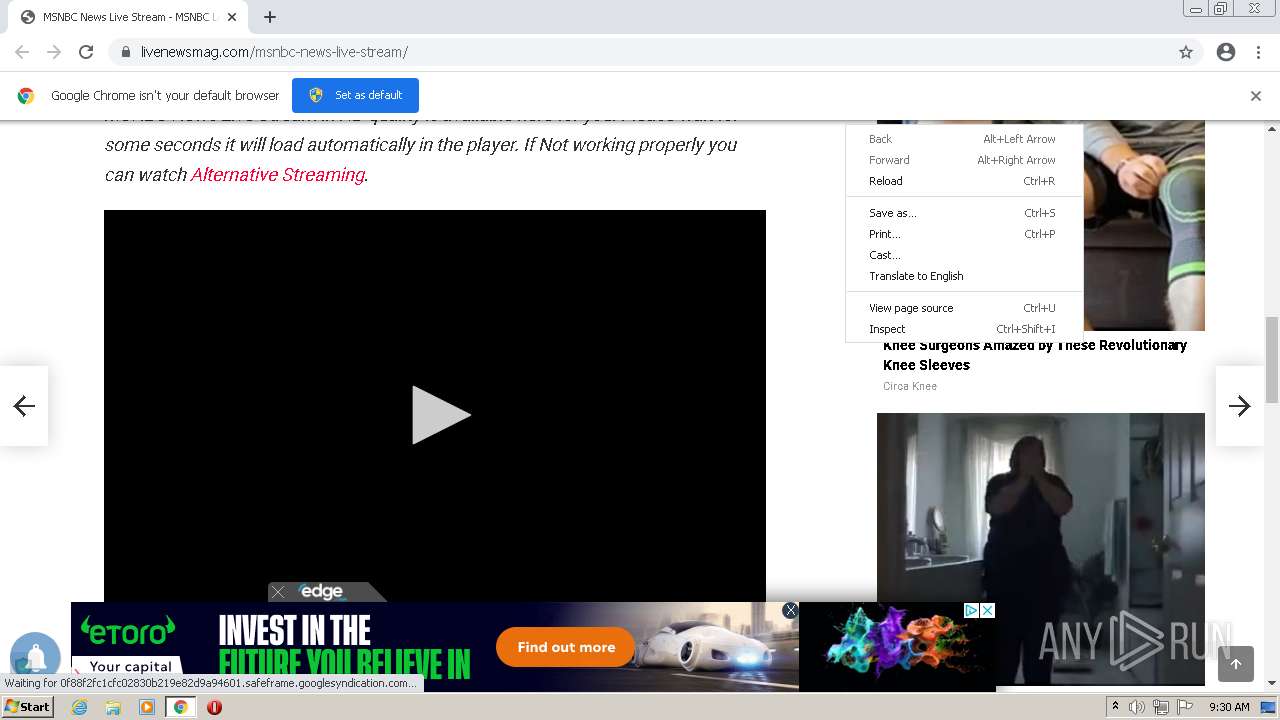The image size is (1280, 720).
Task: Click the system clock 9:30 AM
Action: (1229, 707)
